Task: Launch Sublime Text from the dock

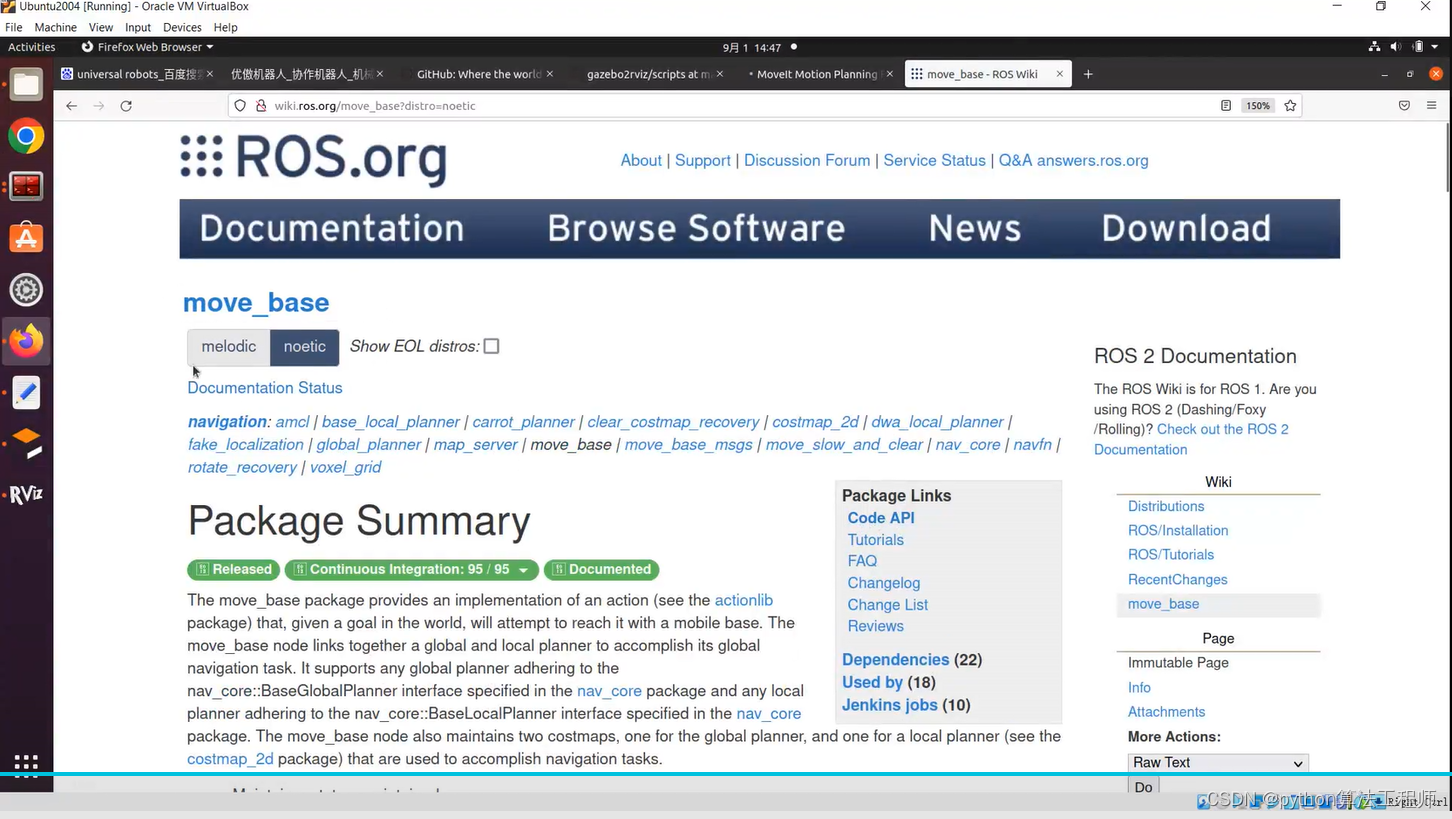Action: [x=26, y=443]
